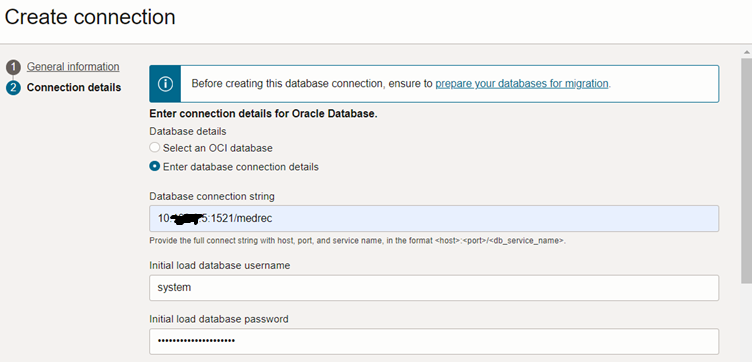Click the vertical scrollbar thumb
The height and width of the screenshot is (362, 752).
[747, 170]
